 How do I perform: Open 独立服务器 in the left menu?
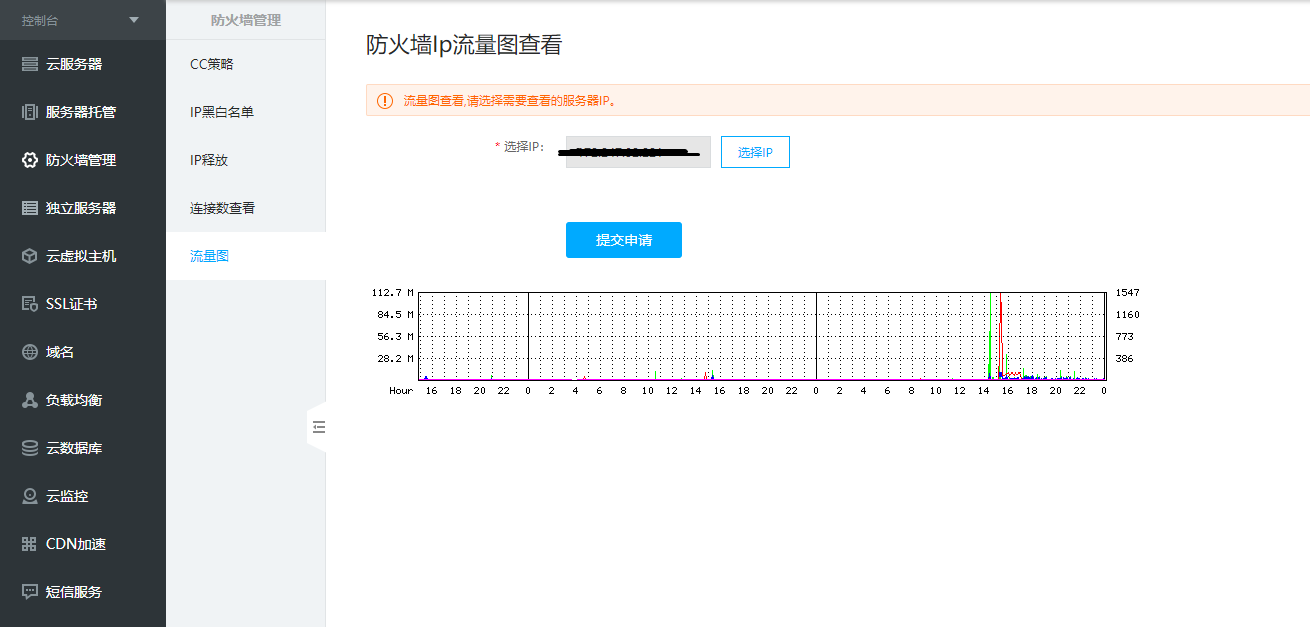tap(83, 208)
